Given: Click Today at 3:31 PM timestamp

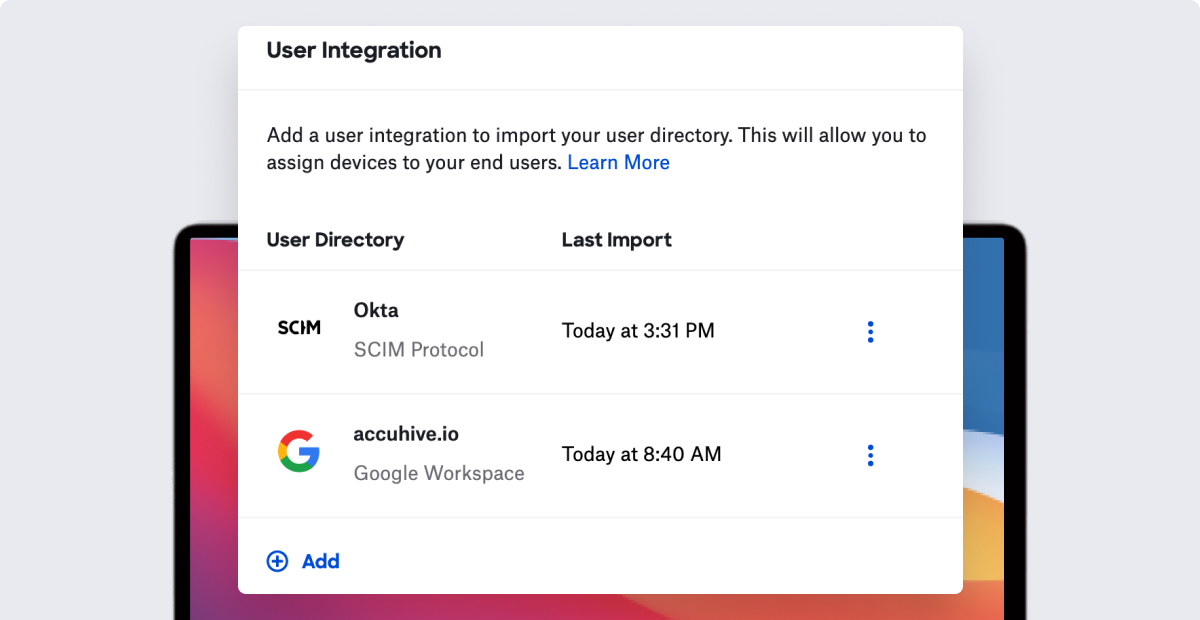Looking at the screenshot, I should click(638, 331).
